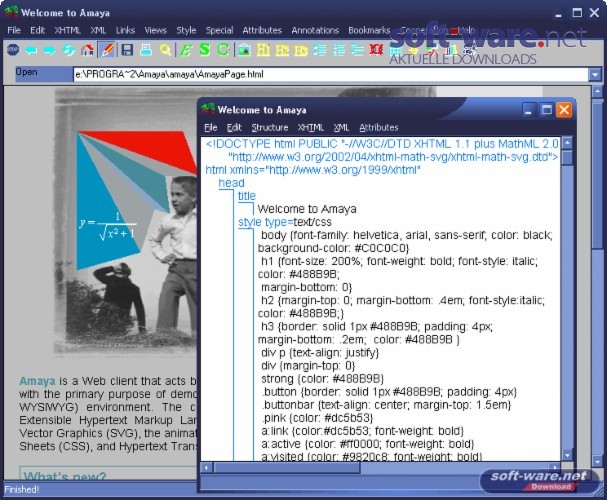Select the style type=text/css element
Viewport: 607px width, 500px height.
click(285, 222)
